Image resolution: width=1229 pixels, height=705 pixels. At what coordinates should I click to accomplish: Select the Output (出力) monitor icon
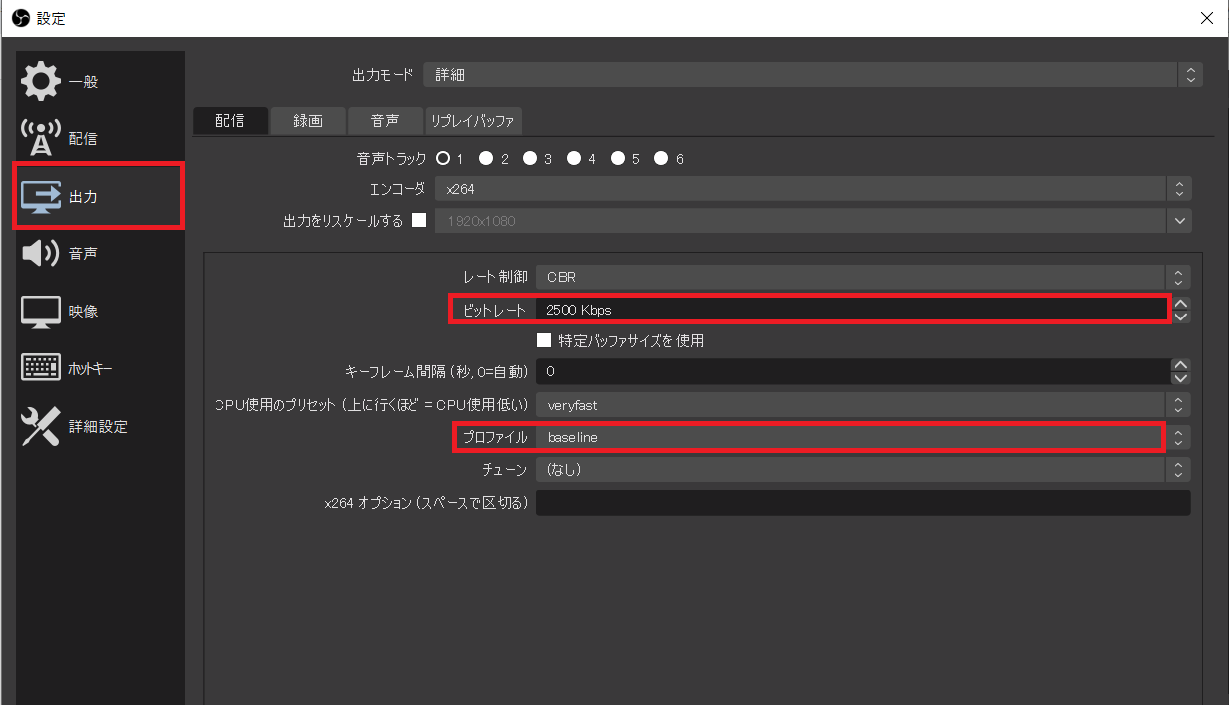coord(41,197)
